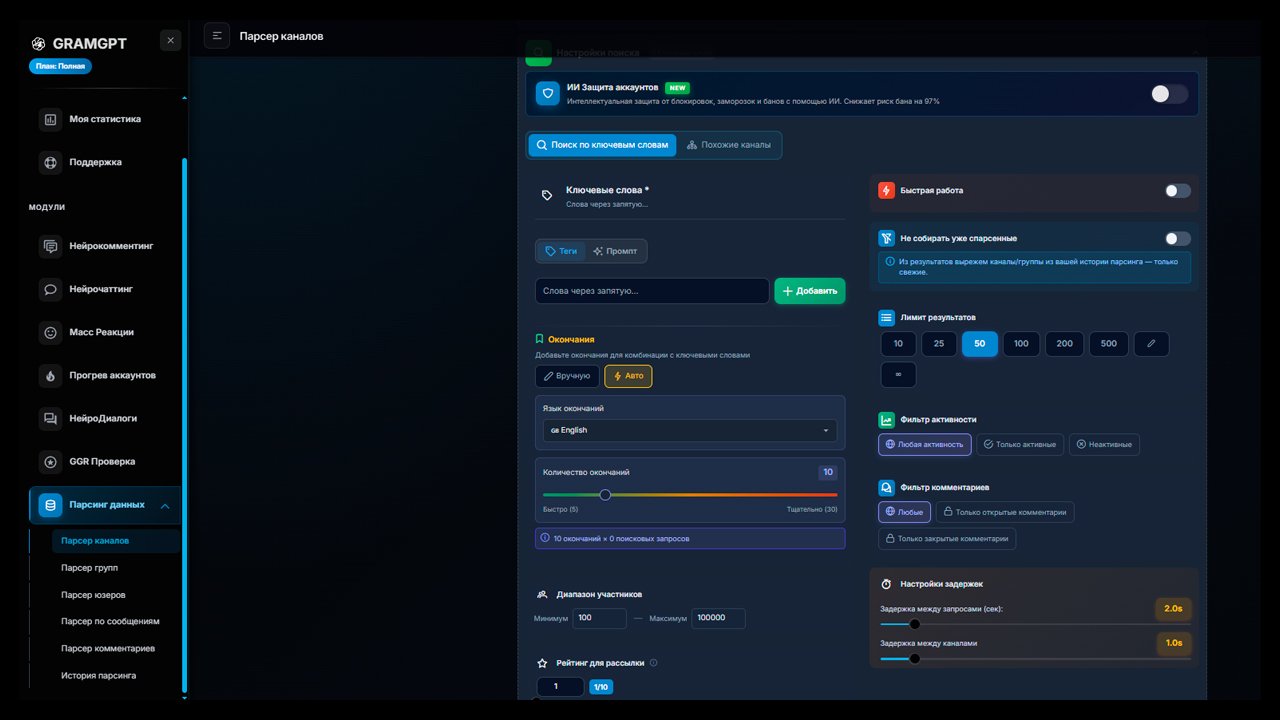Select Только открытые комментарии filter
The width and height of the screenshot is (1280, 720).
coord(1005,512)
